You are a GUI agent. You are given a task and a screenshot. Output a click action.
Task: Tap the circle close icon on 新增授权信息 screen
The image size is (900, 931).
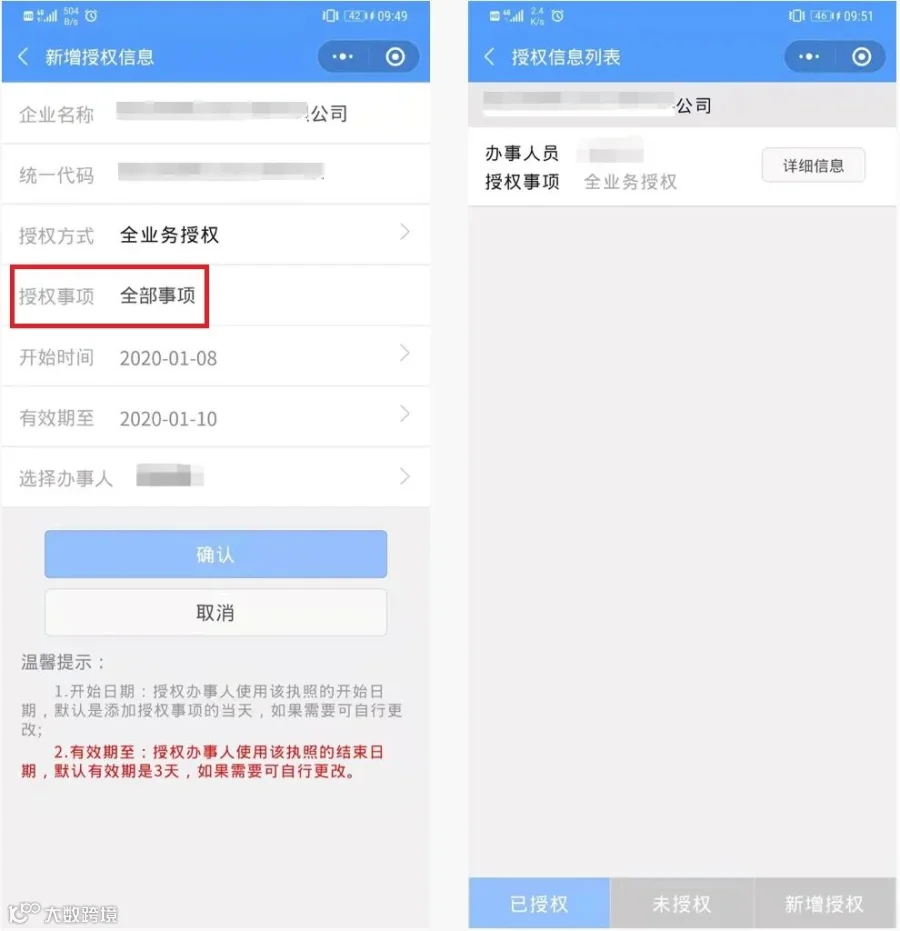click(x=395, y=57)
